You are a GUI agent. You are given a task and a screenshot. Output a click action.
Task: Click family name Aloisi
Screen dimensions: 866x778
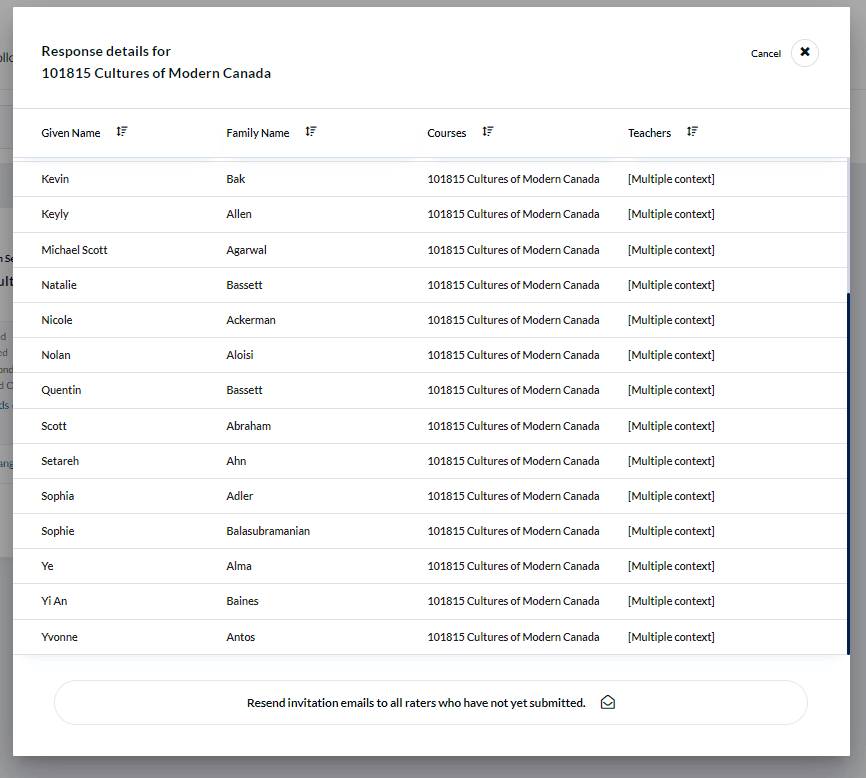pyautogui.click(x=240, y=355)
